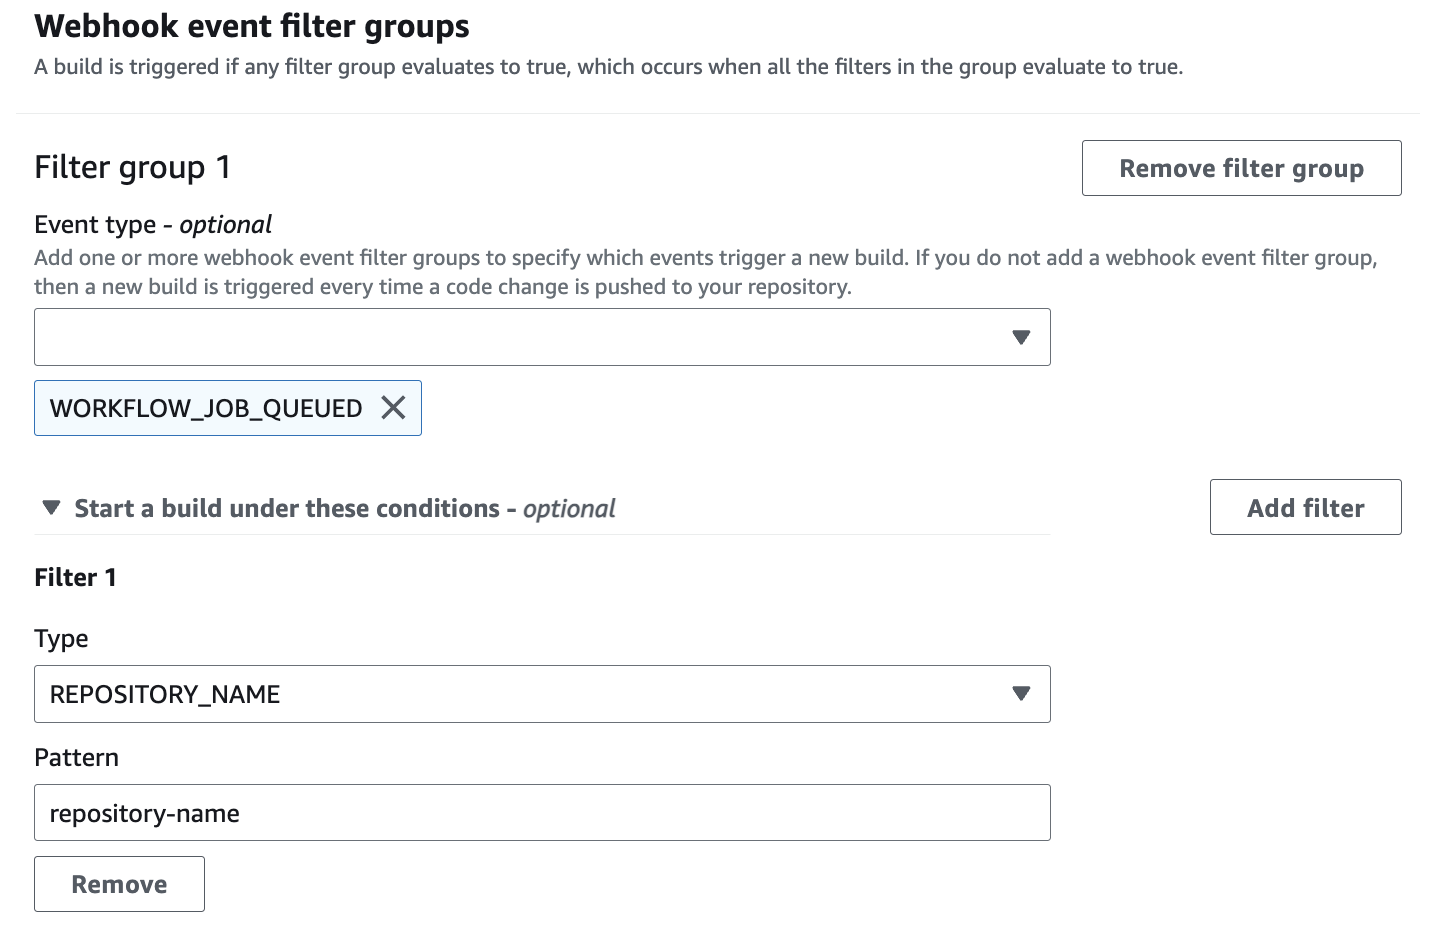This screenshot has width=1432, height=938.
Task: Select the REPOSITORY_NAME dropdown caret
Action: click(x=1021, y=694)
